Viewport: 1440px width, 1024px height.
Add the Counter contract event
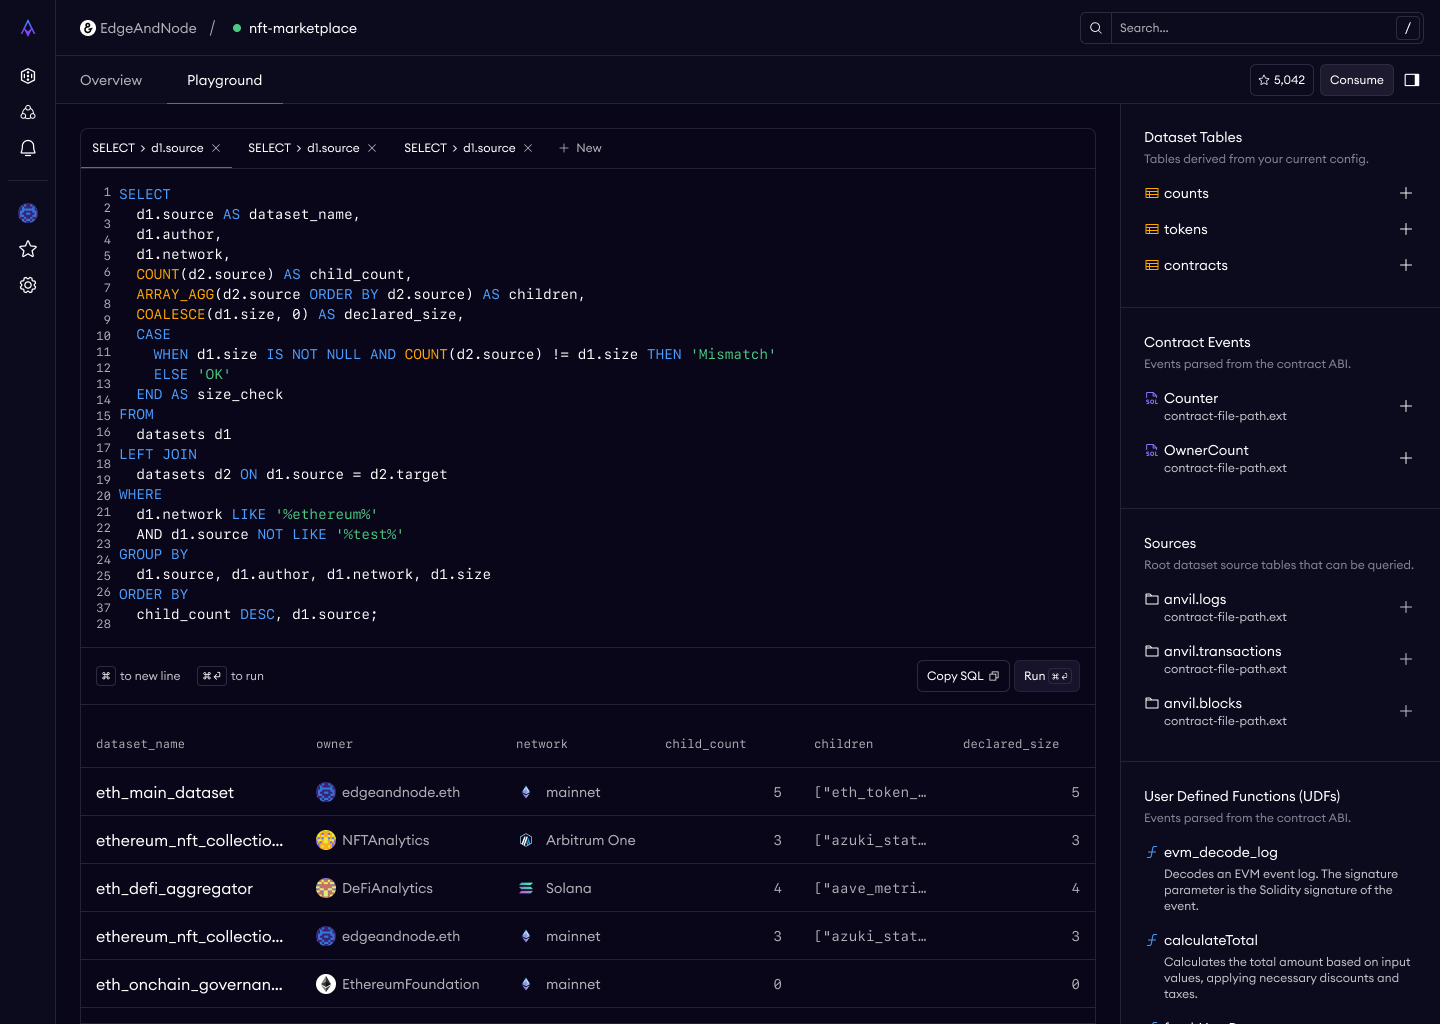(x=1405, y=406)
